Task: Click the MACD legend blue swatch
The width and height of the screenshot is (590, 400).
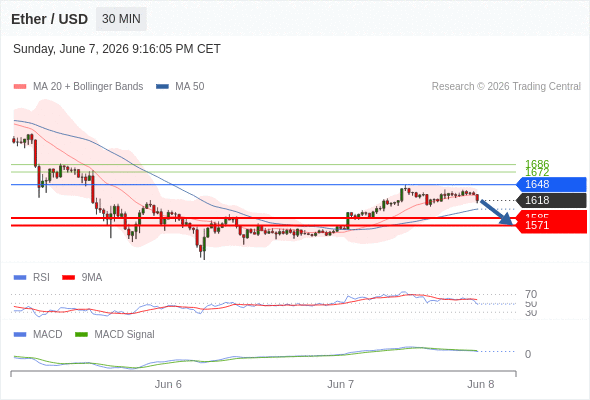Action: pyautogui.click(x=20, y=335)
